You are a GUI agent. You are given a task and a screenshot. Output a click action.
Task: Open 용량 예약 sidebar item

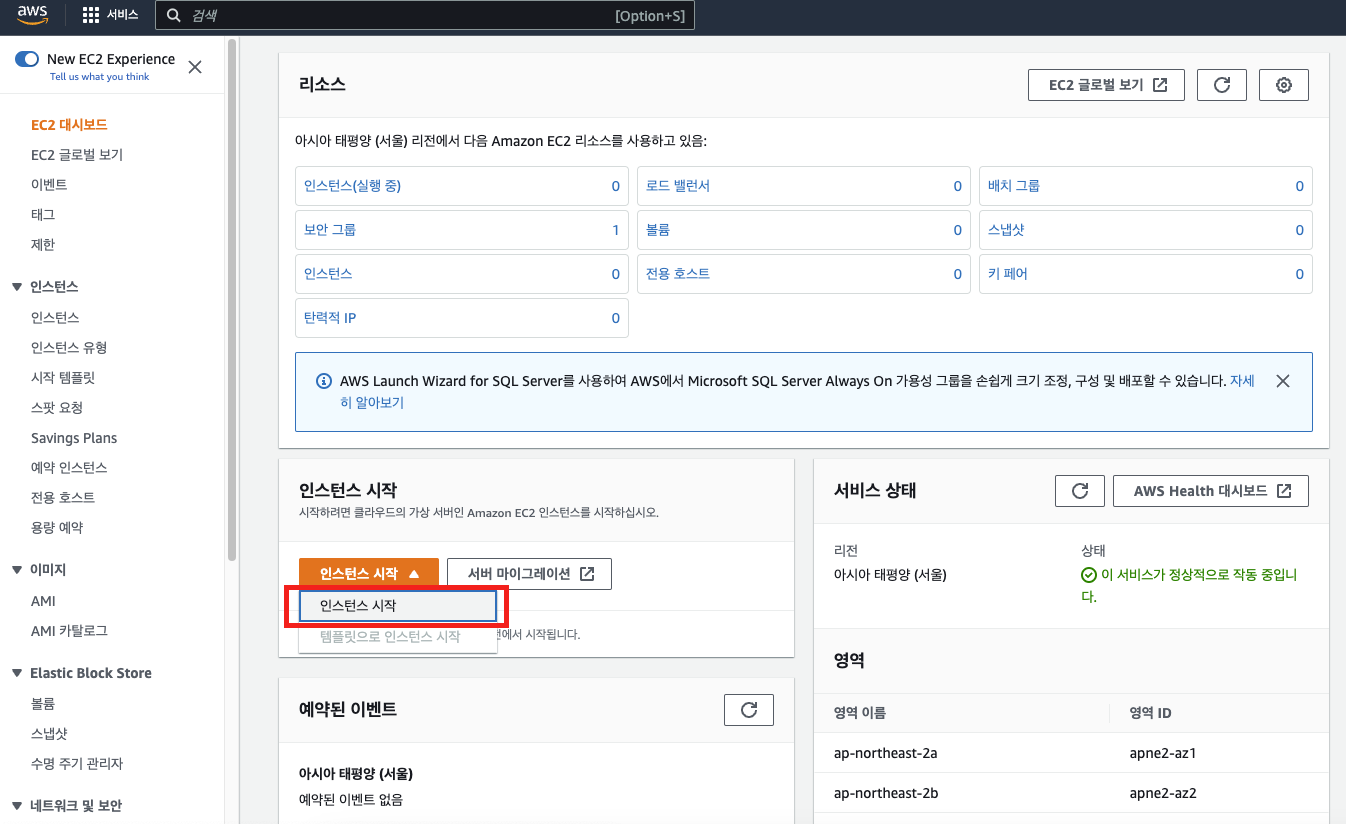point(57,528)
